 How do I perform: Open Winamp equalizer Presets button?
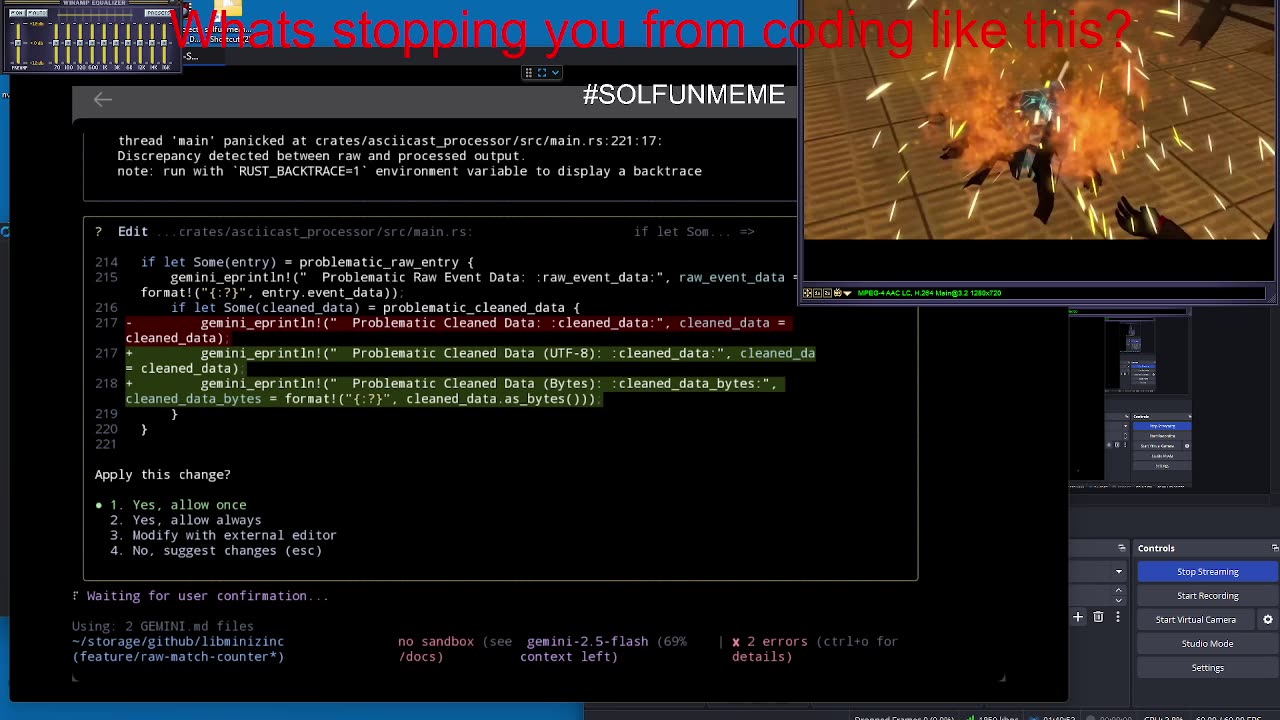[158, 13]
